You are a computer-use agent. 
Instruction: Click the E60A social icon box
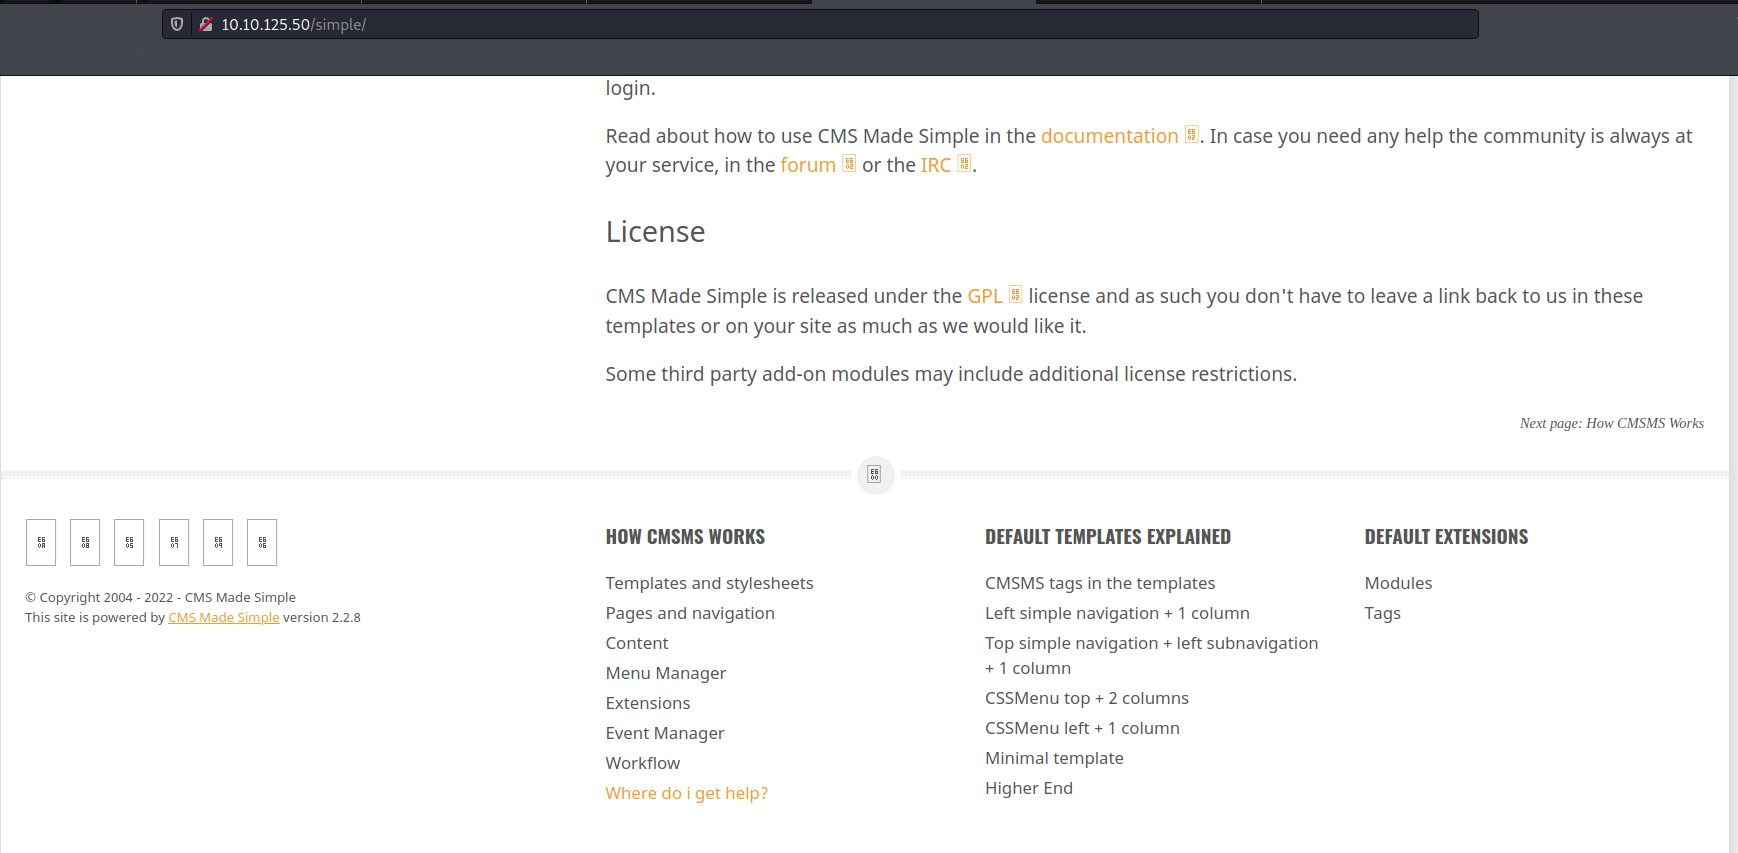tap(41, 542)
